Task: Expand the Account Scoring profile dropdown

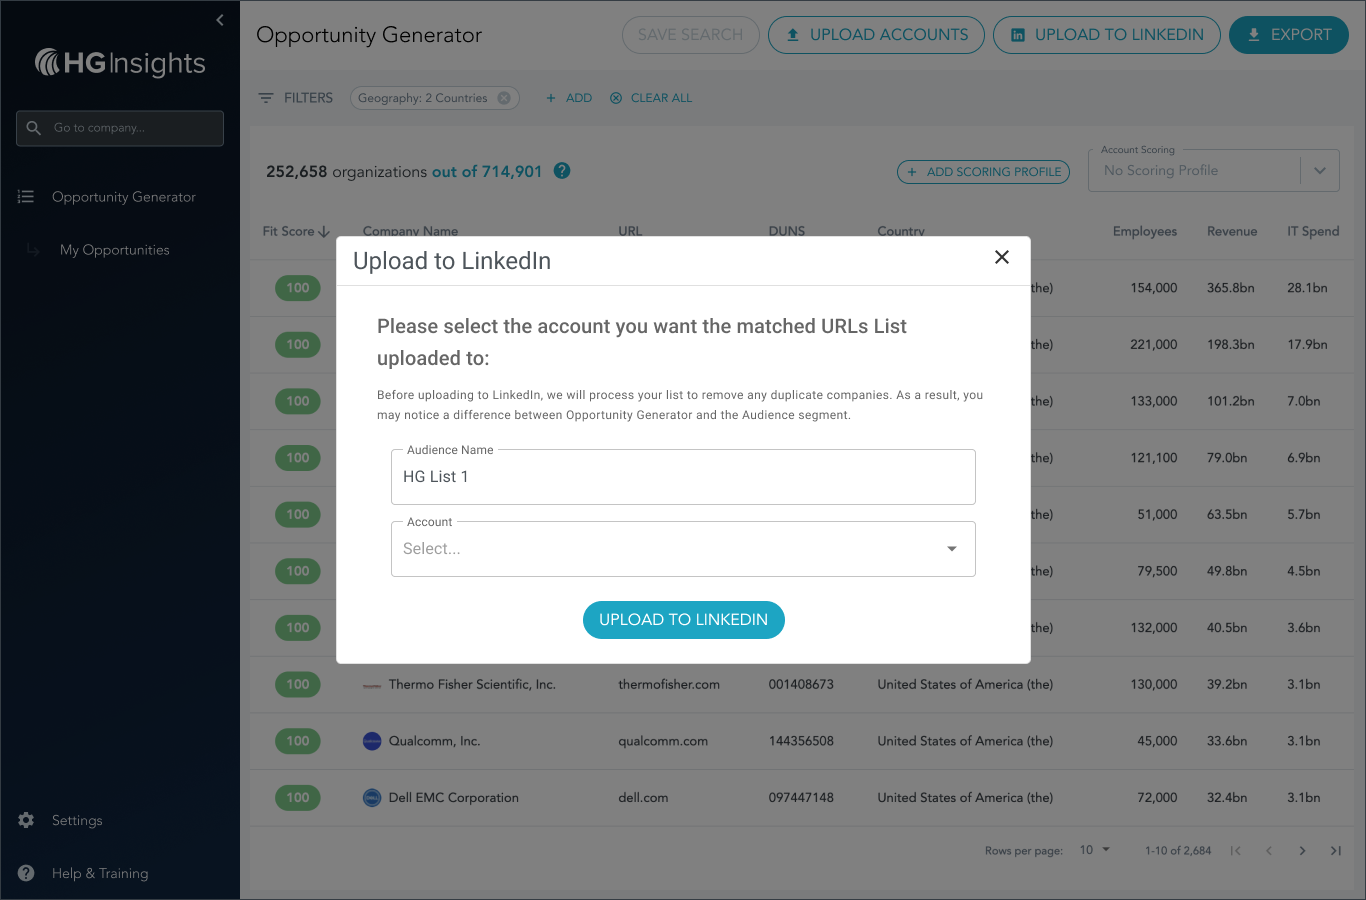Action: [1319, 171]
